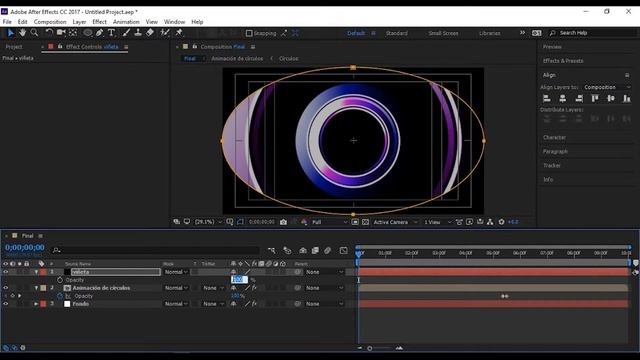Open the File menu
Image resolution: width=640 pixels, height=360 pixels.
coord(7,22)
